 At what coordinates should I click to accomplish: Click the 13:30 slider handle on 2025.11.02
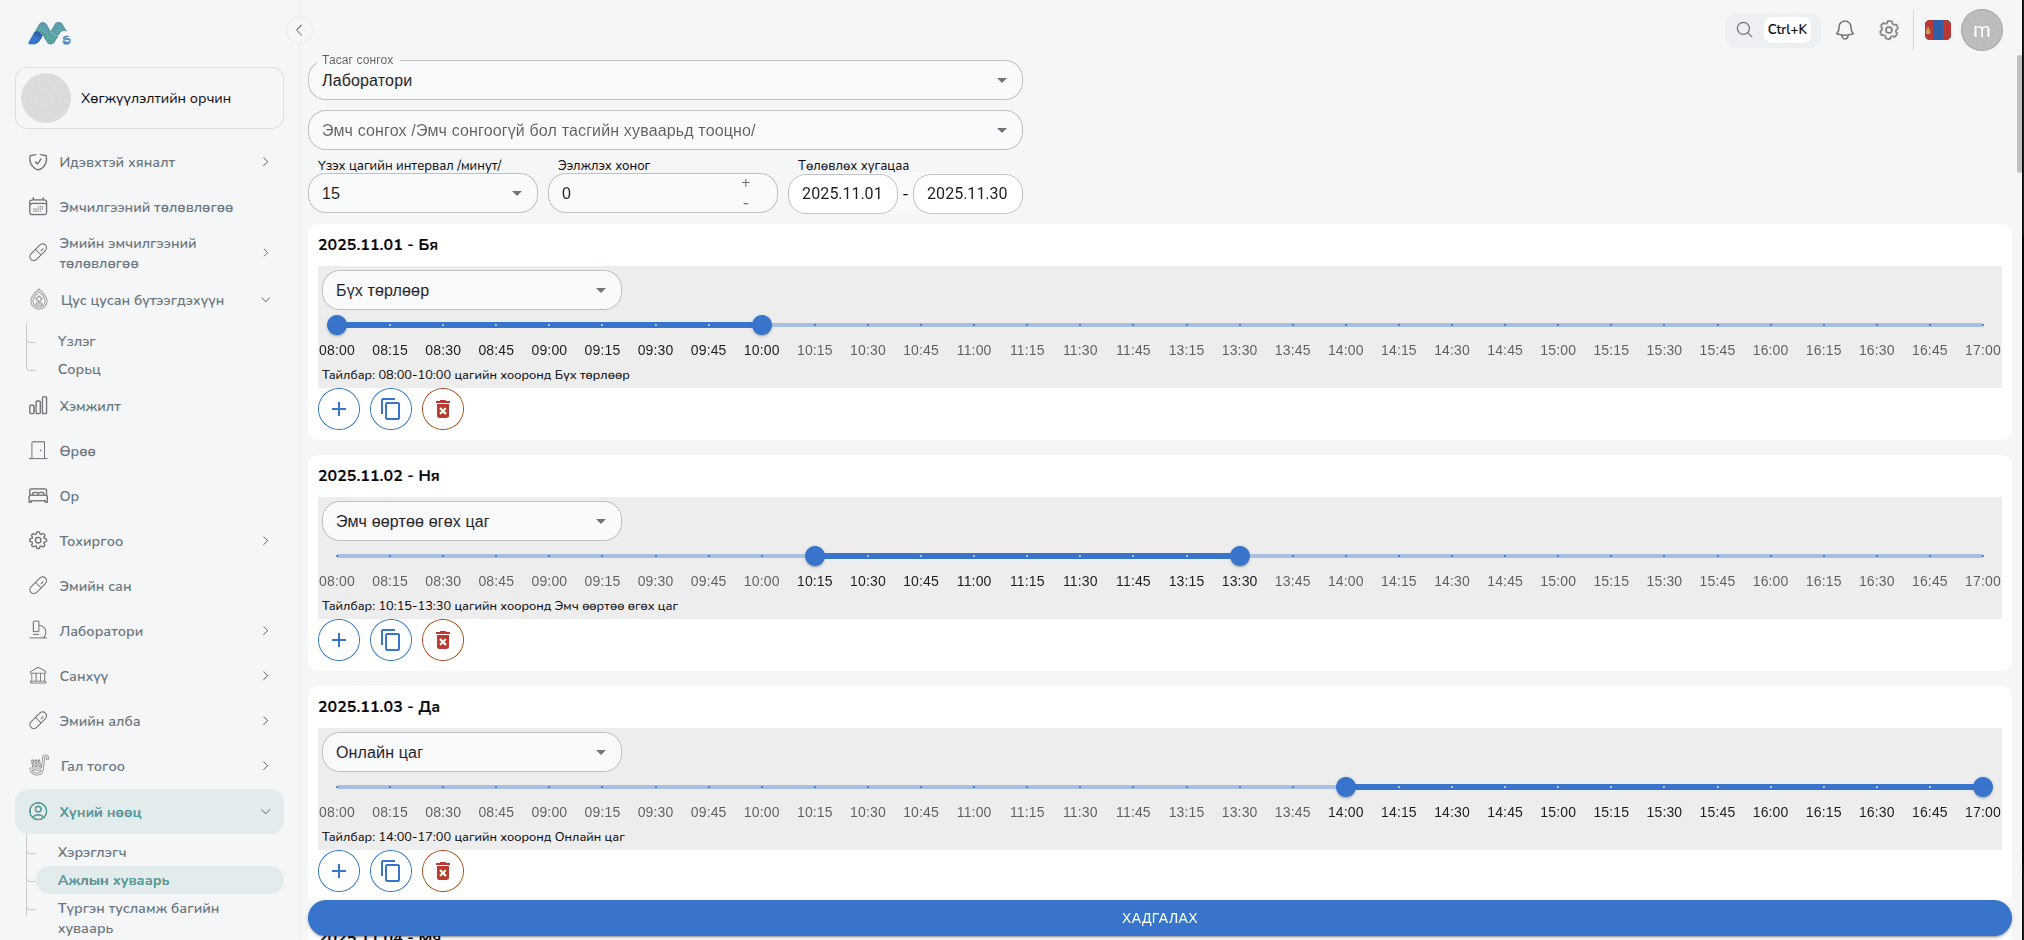[1240, 555]
